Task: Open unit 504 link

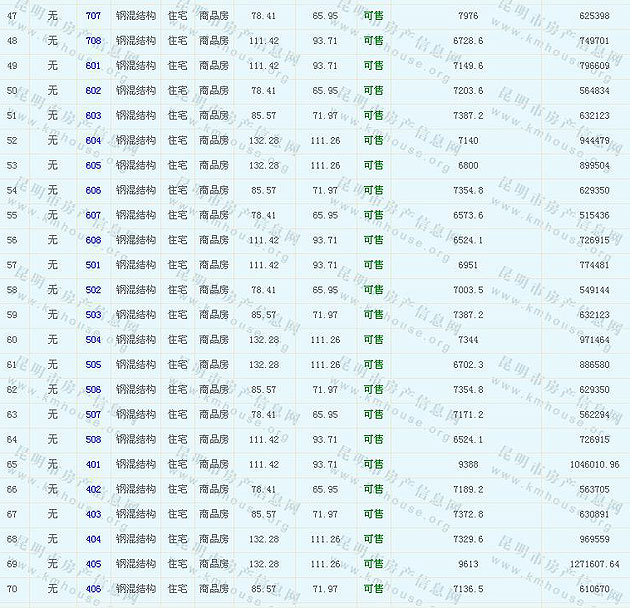Action: point(93,340)
